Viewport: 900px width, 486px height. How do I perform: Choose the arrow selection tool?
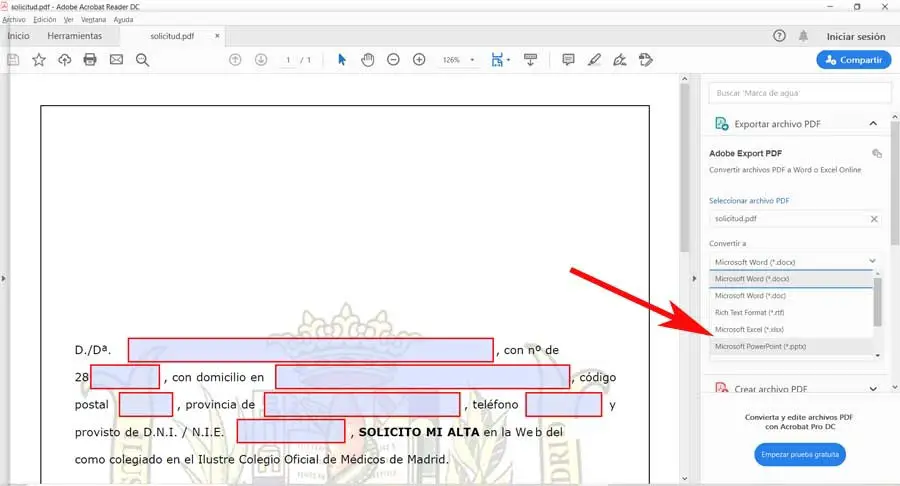(342, 60)
